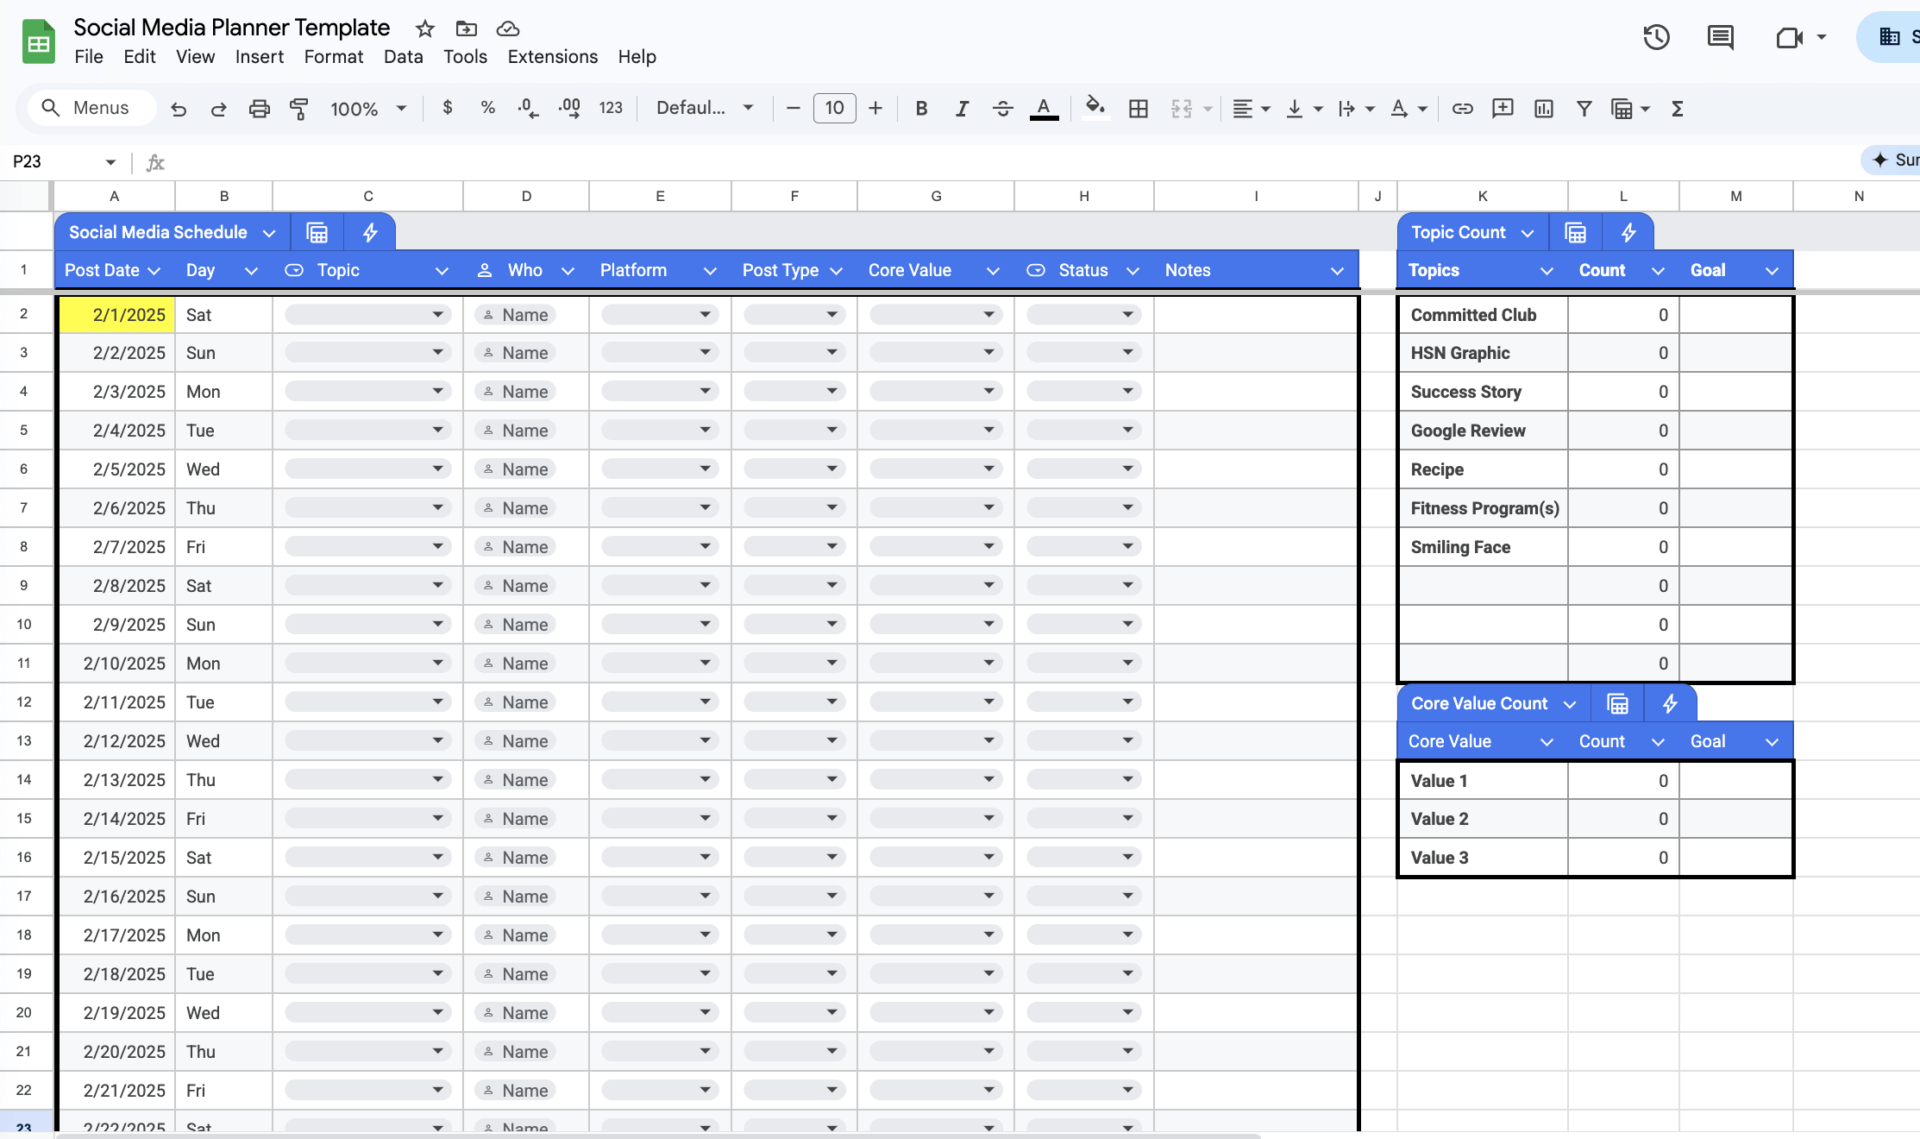Open vertical align options

[1303, 108]
